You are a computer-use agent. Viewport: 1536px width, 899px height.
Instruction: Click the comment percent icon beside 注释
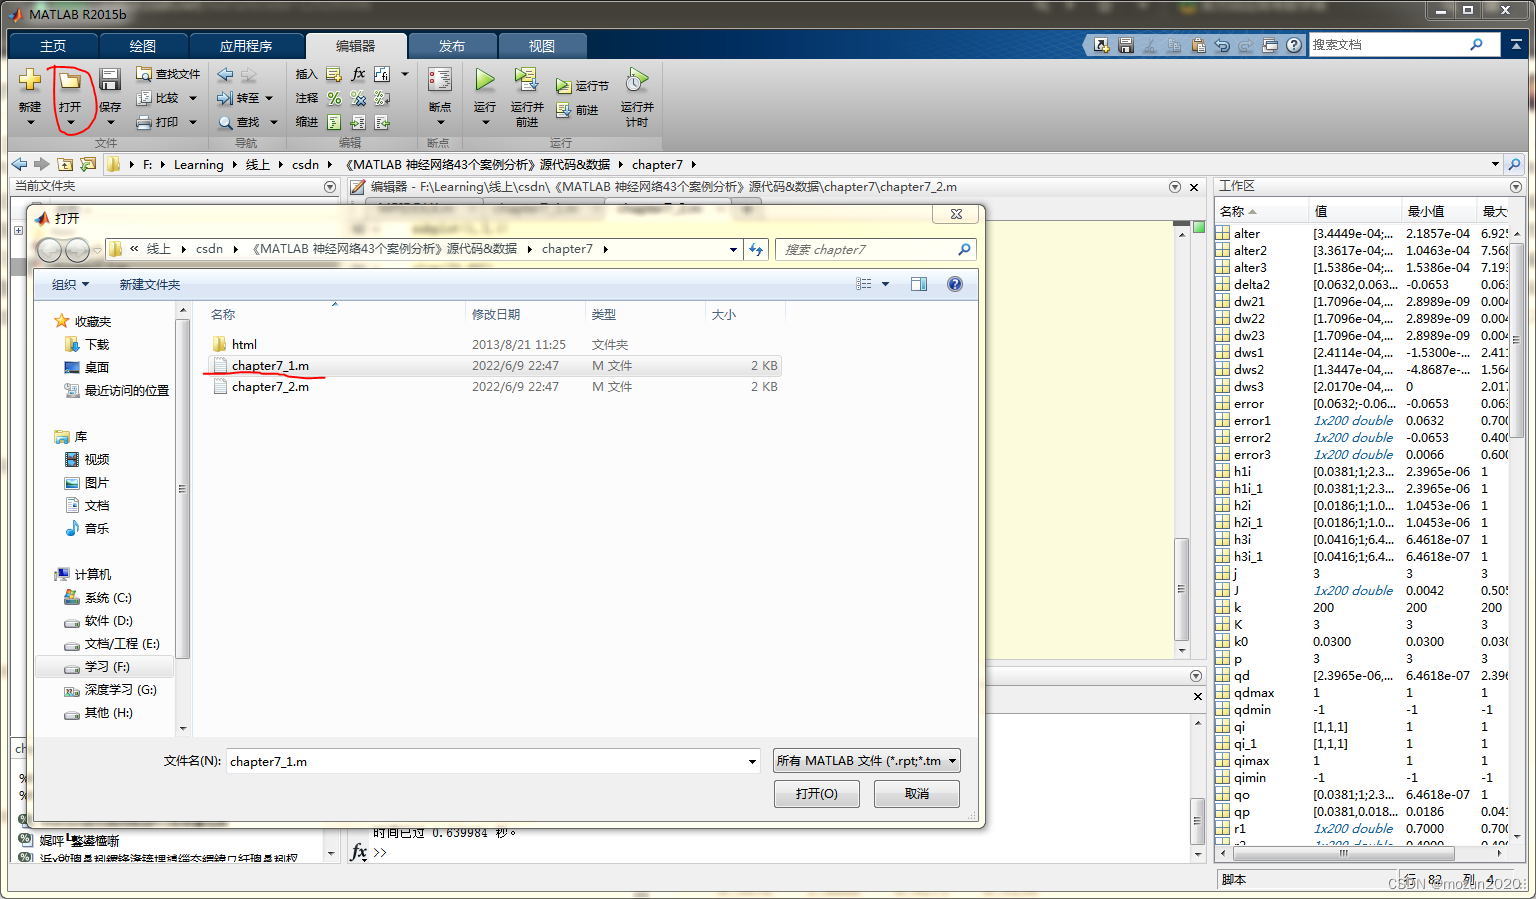[334, 98]
